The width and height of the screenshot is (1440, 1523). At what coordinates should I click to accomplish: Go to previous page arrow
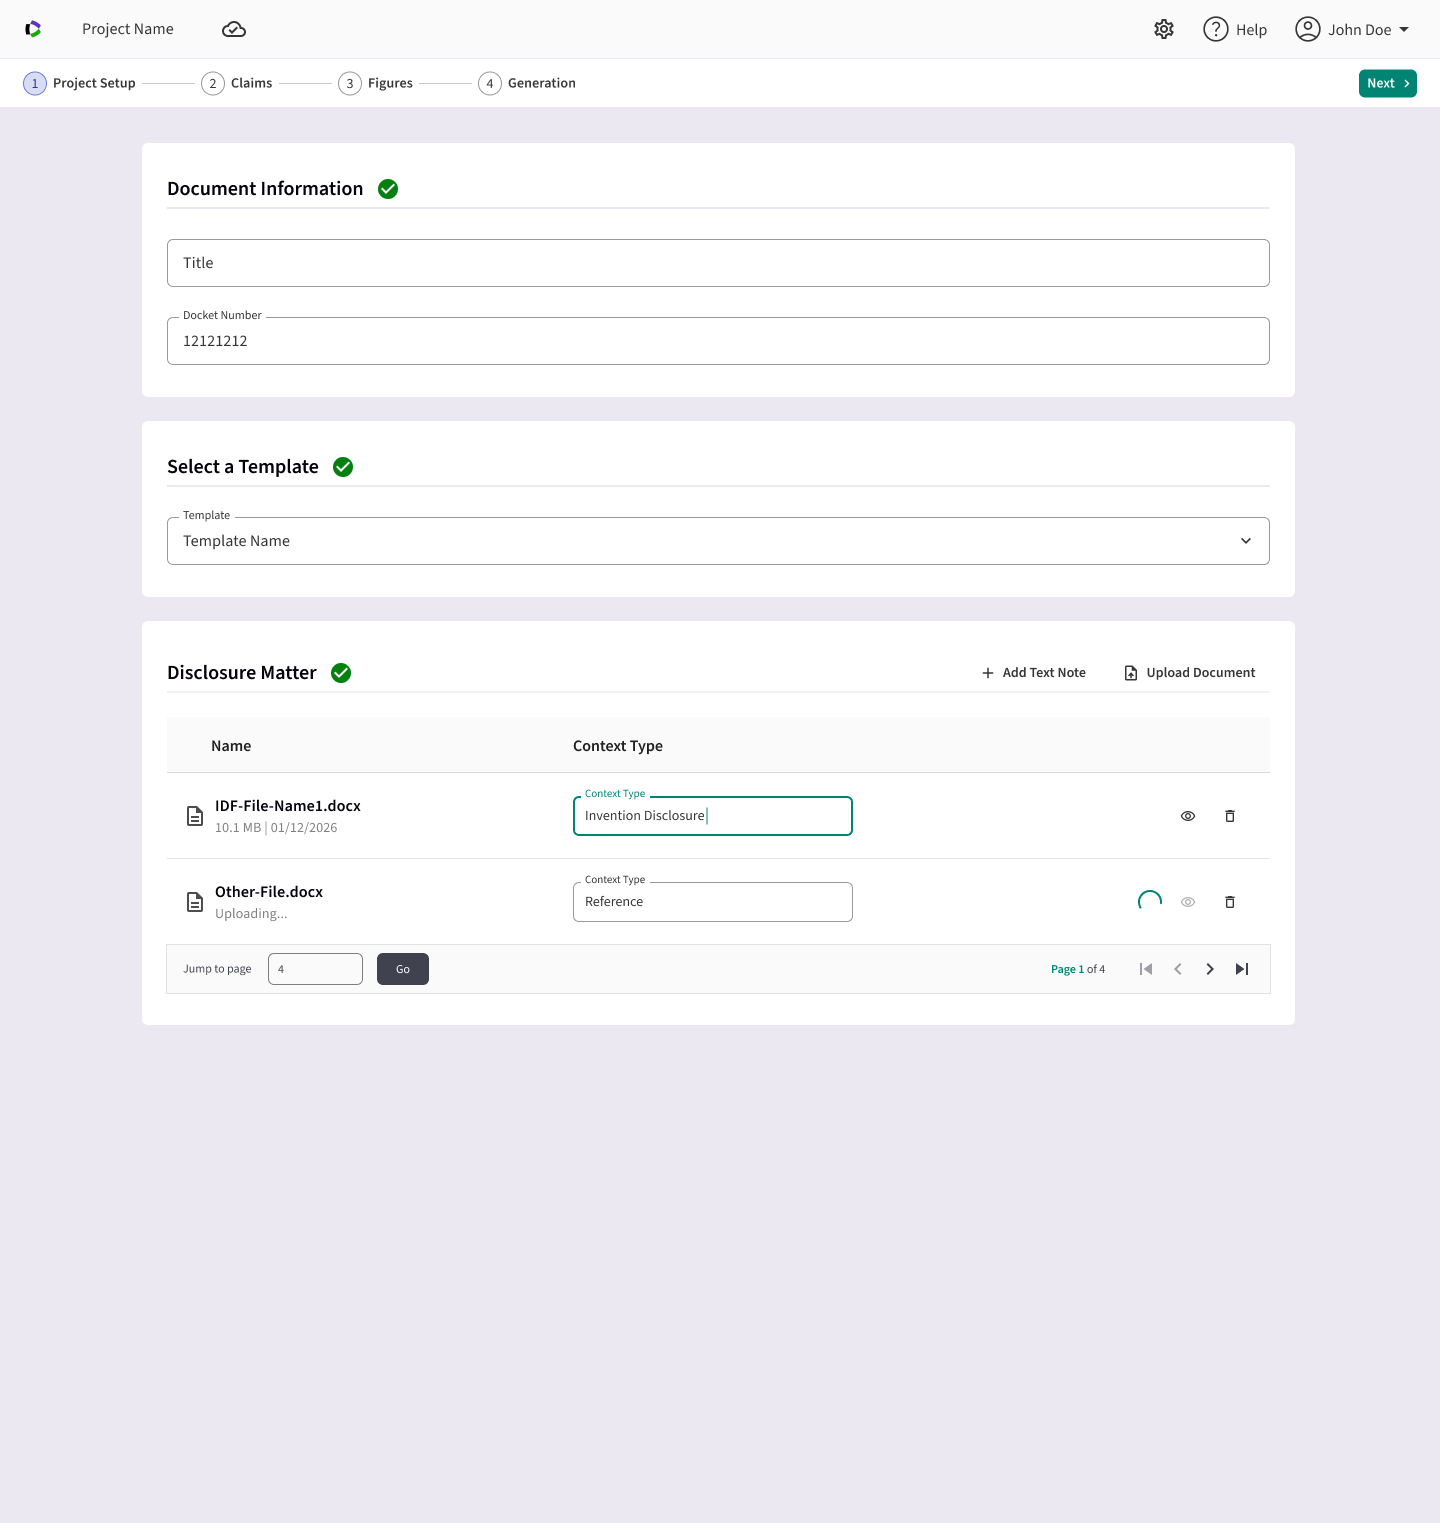tap(1178, 969)
